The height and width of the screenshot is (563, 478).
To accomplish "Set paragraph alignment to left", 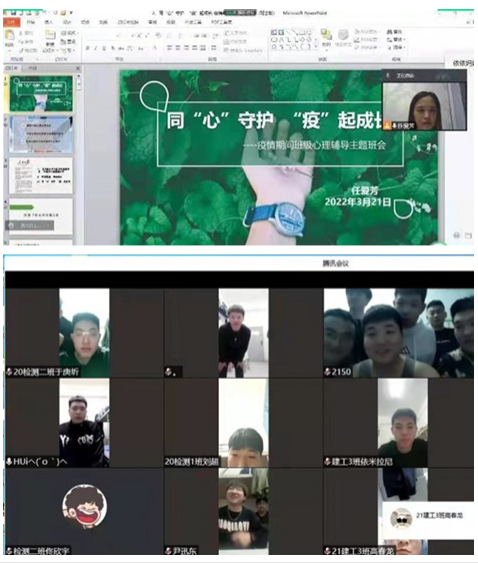I will [170, 48].
